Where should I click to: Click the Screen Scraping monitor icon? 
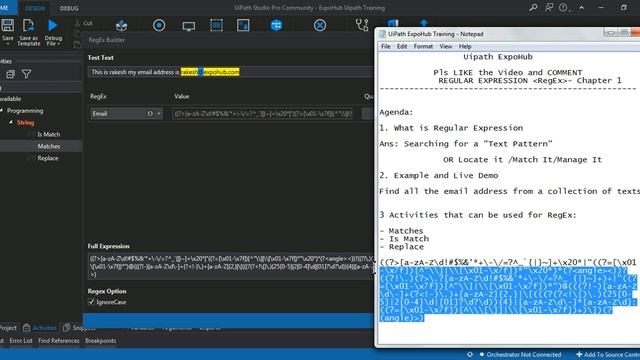[189, 26]
